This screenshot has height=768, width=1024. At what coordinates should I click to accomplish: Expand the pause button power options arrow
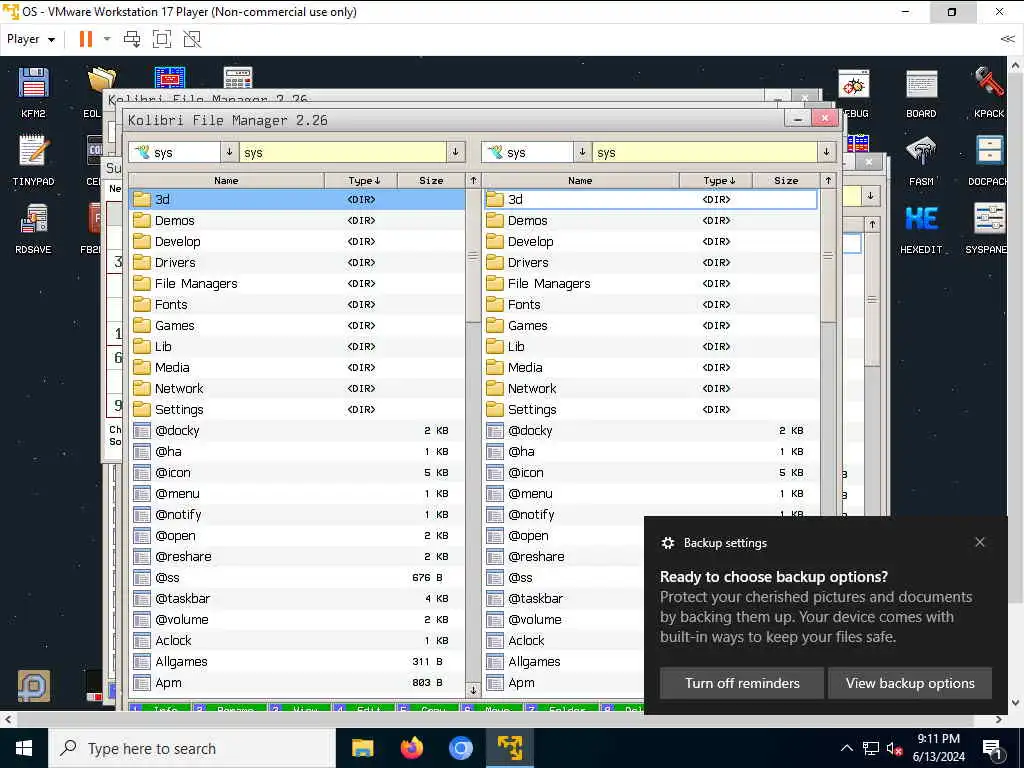pyautogui.click(x=107, y=39)
